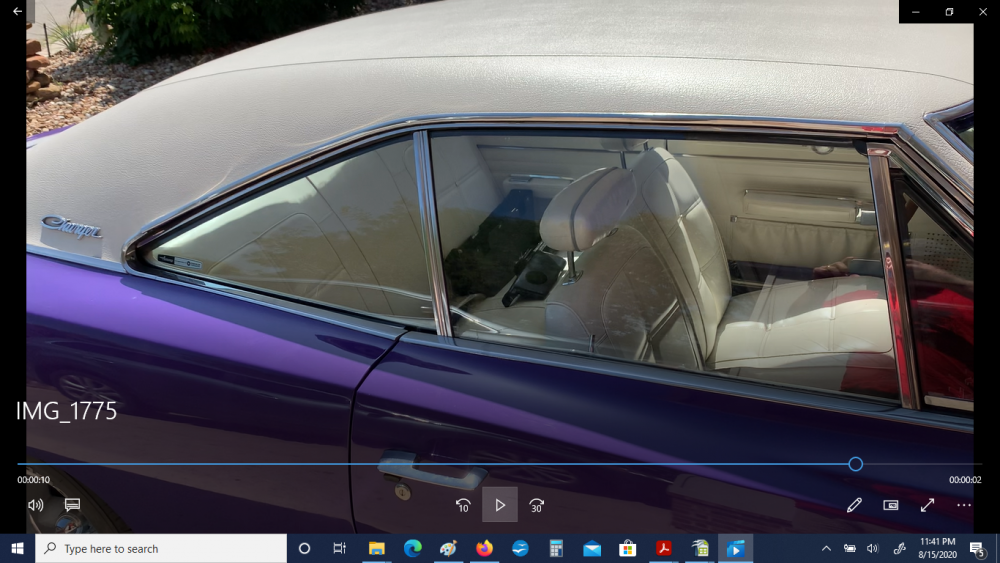This screenshot has width=1000, height=563.
Task: Launch Firefox from the taskbar
Action: coord(484,548)
